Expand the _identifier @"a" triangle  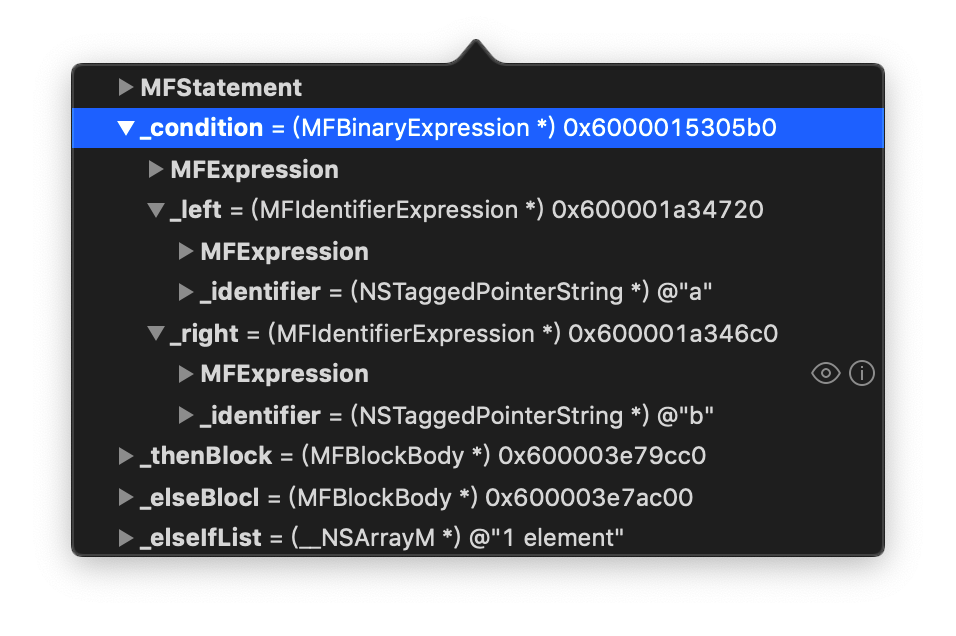click(x=185, y=292)
